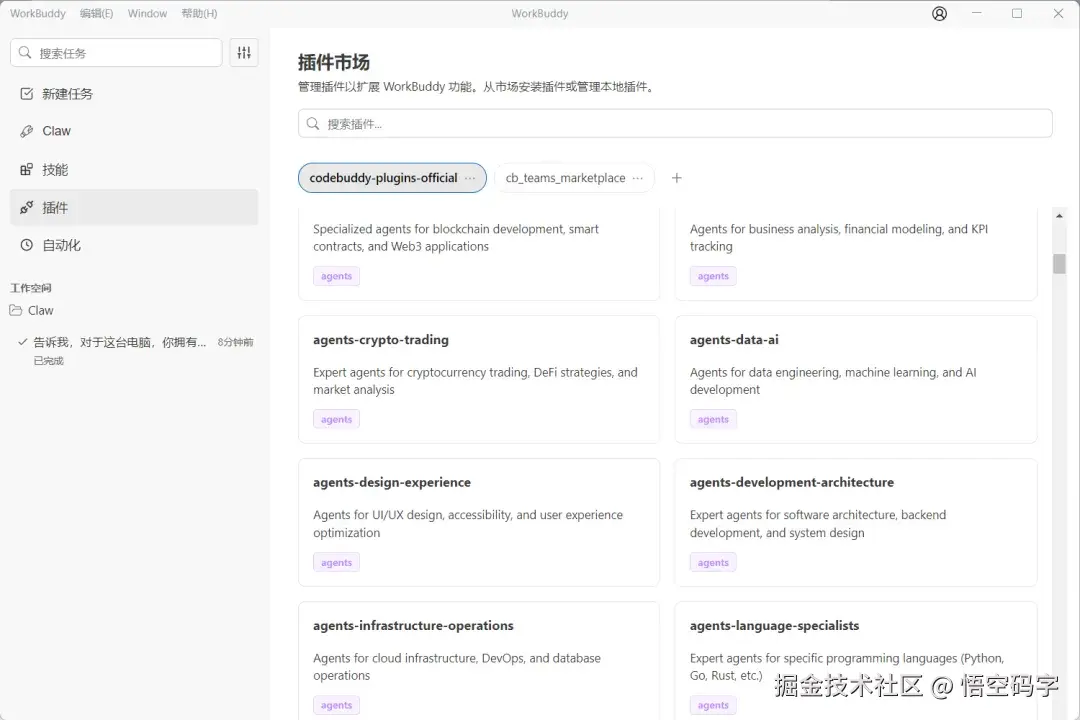This screenshot has height=720, width=1080.
Task: Open the 帮助(H) menu
Action: (x=199, y=14)
